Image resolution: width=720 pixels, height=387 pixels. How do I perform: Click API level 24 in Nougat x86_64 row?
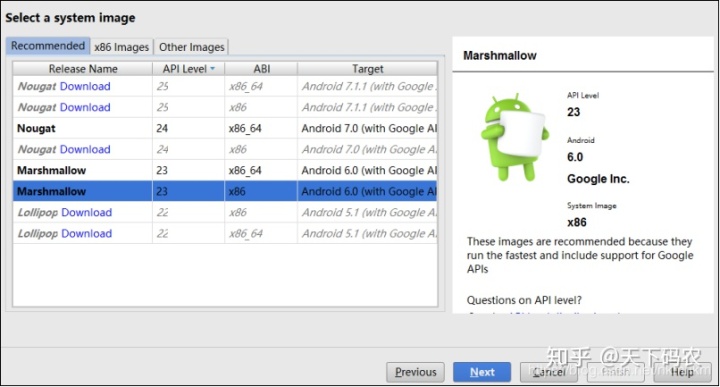(x=162, y=129)
